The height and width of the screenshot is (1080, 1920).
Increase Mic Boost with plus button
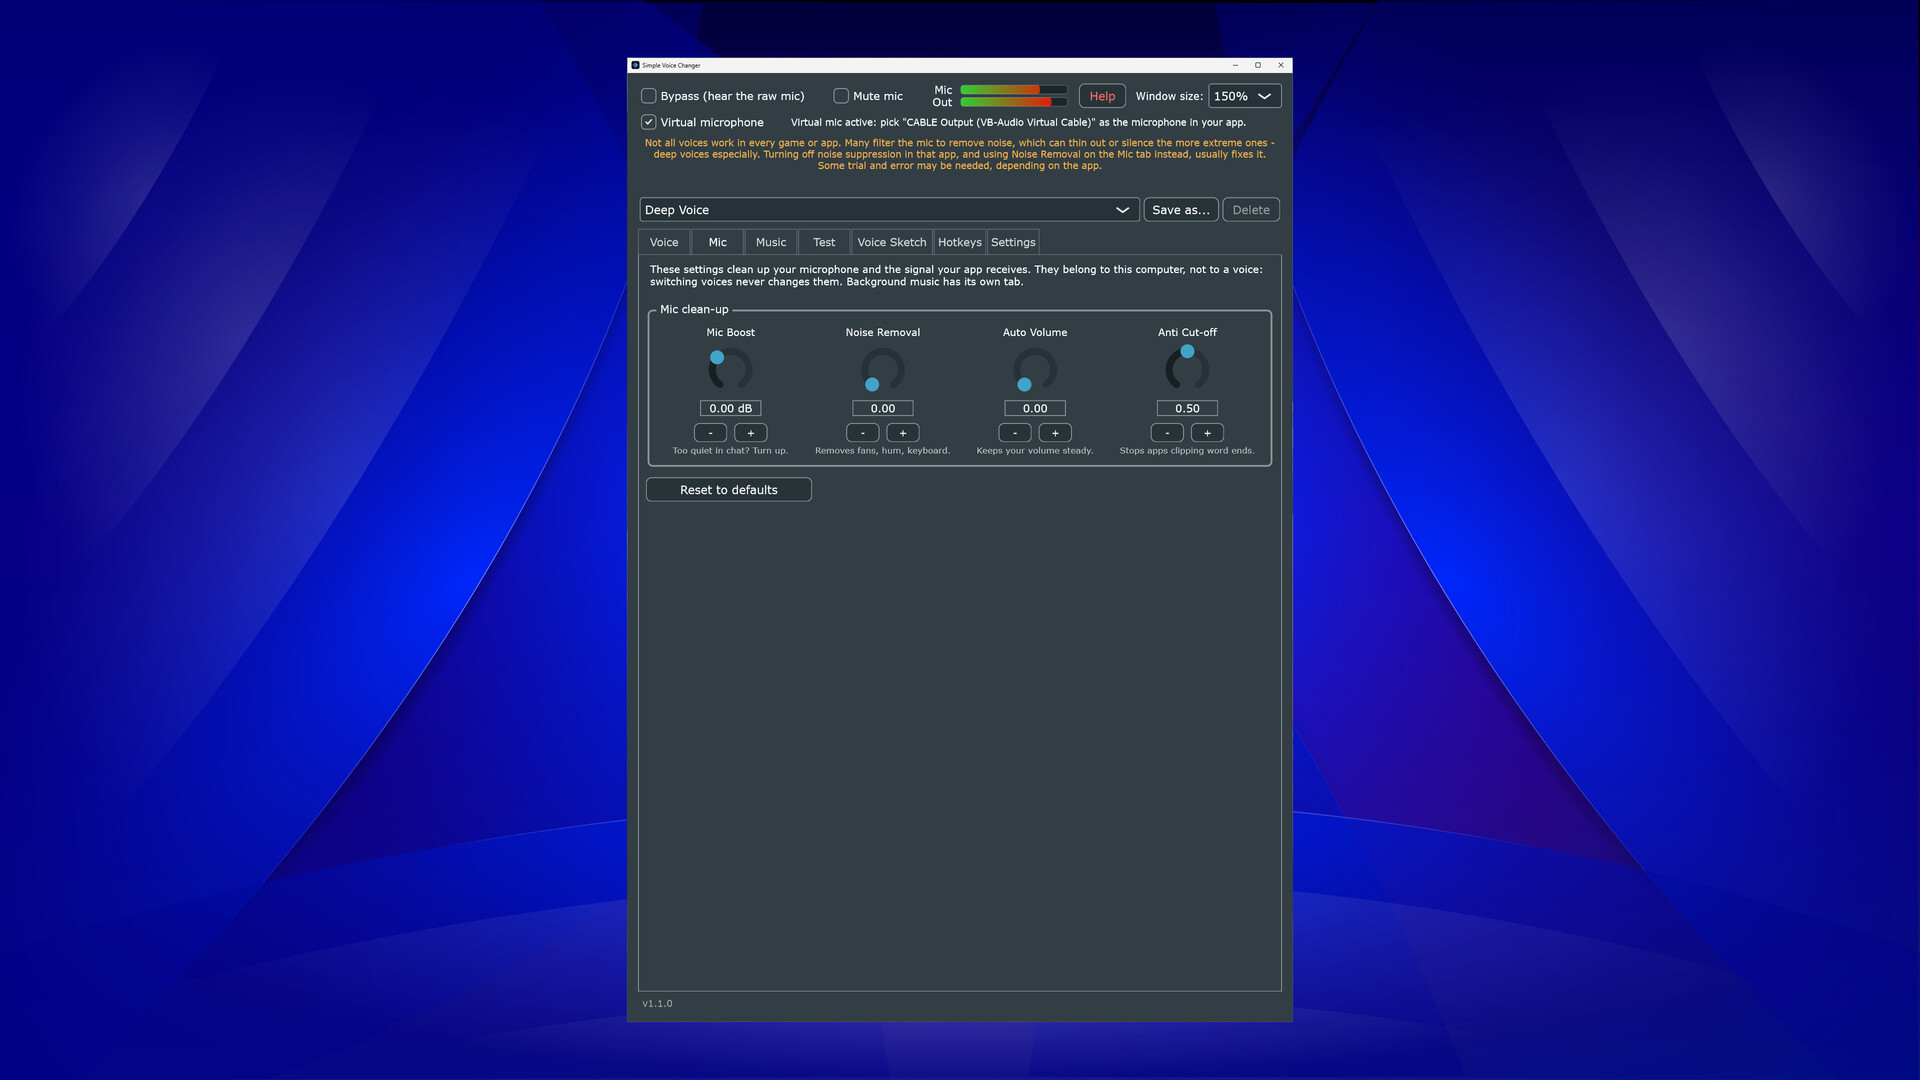(751, 433)
